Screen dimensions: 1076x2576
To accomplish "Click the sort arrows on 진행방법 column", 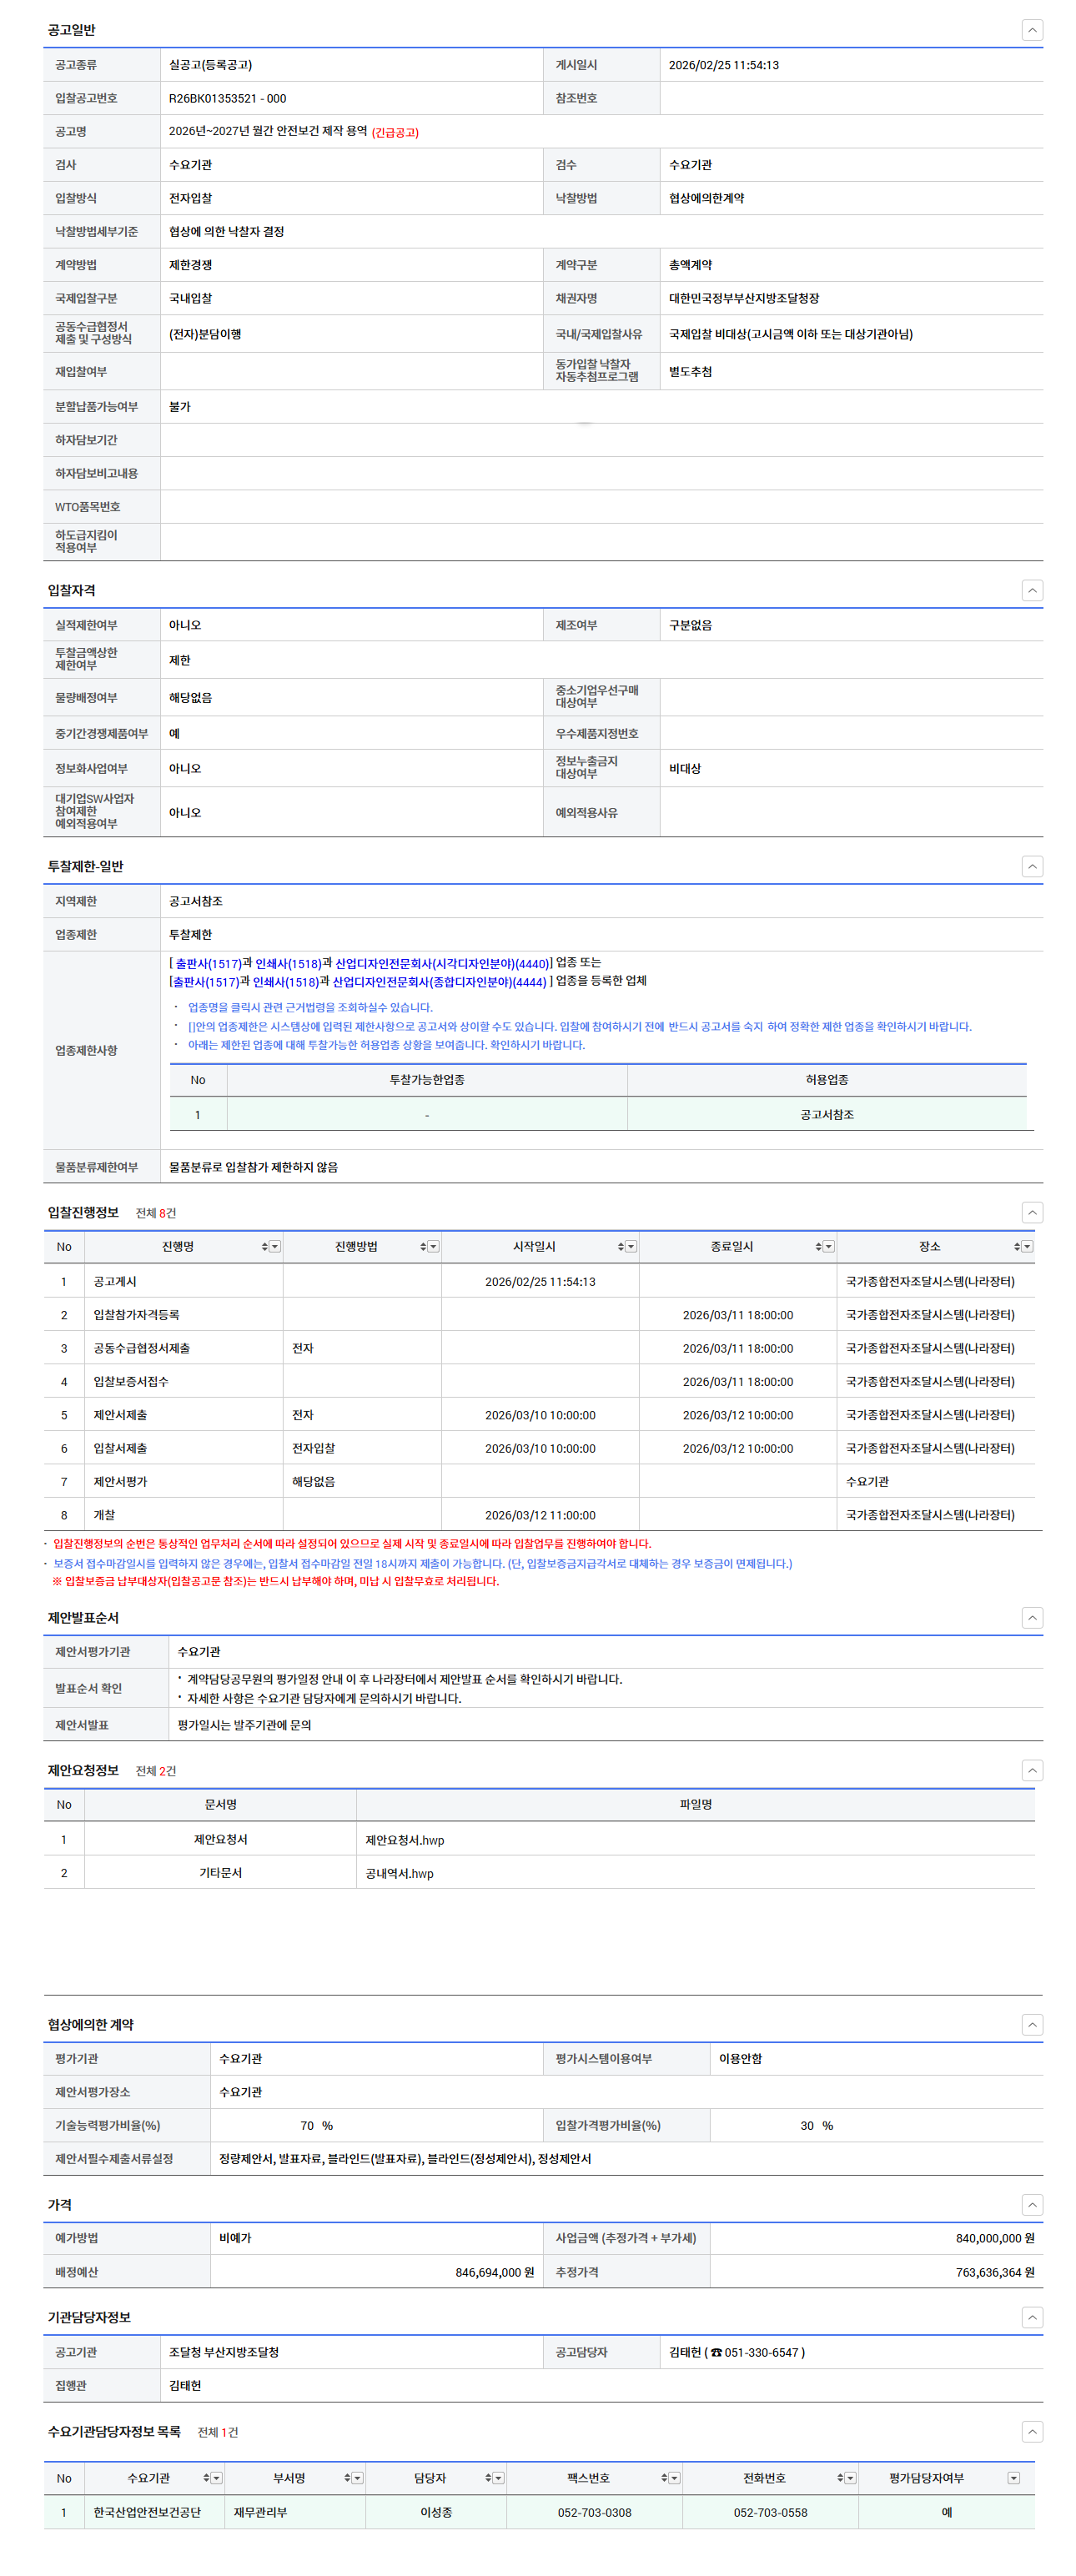I will [x=422, y=1246].
